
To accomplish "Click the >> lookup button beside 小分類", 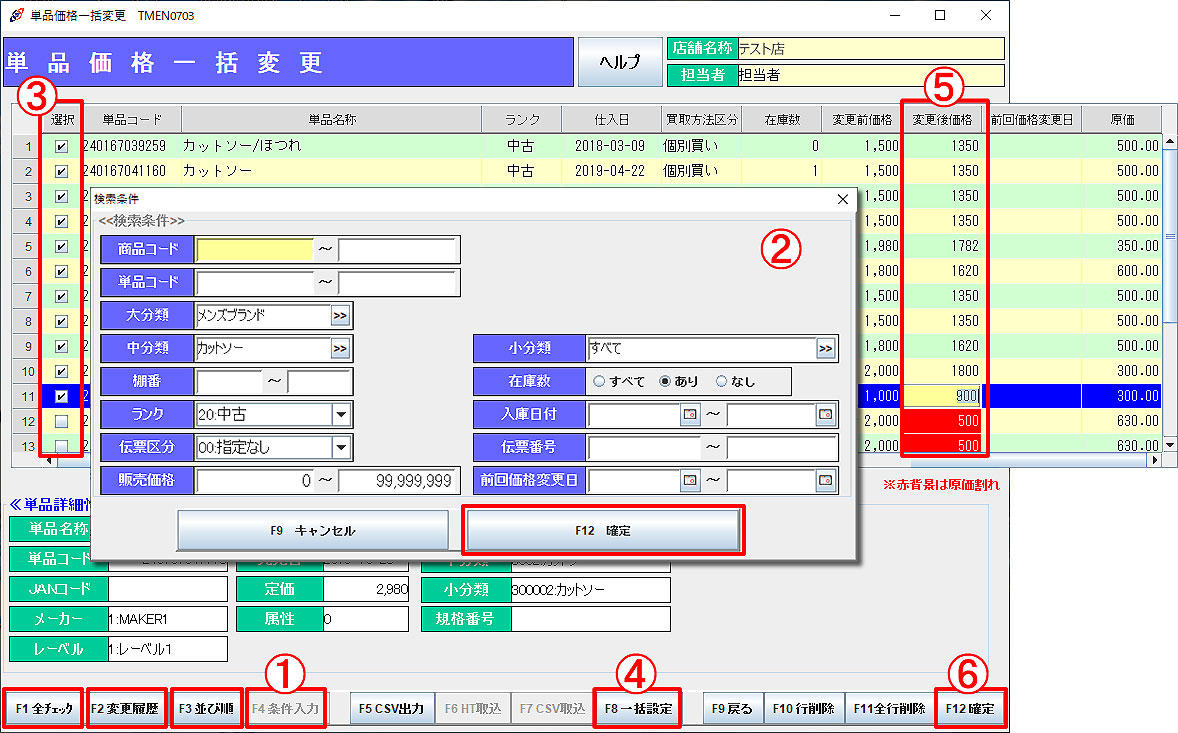I will 826,349.
